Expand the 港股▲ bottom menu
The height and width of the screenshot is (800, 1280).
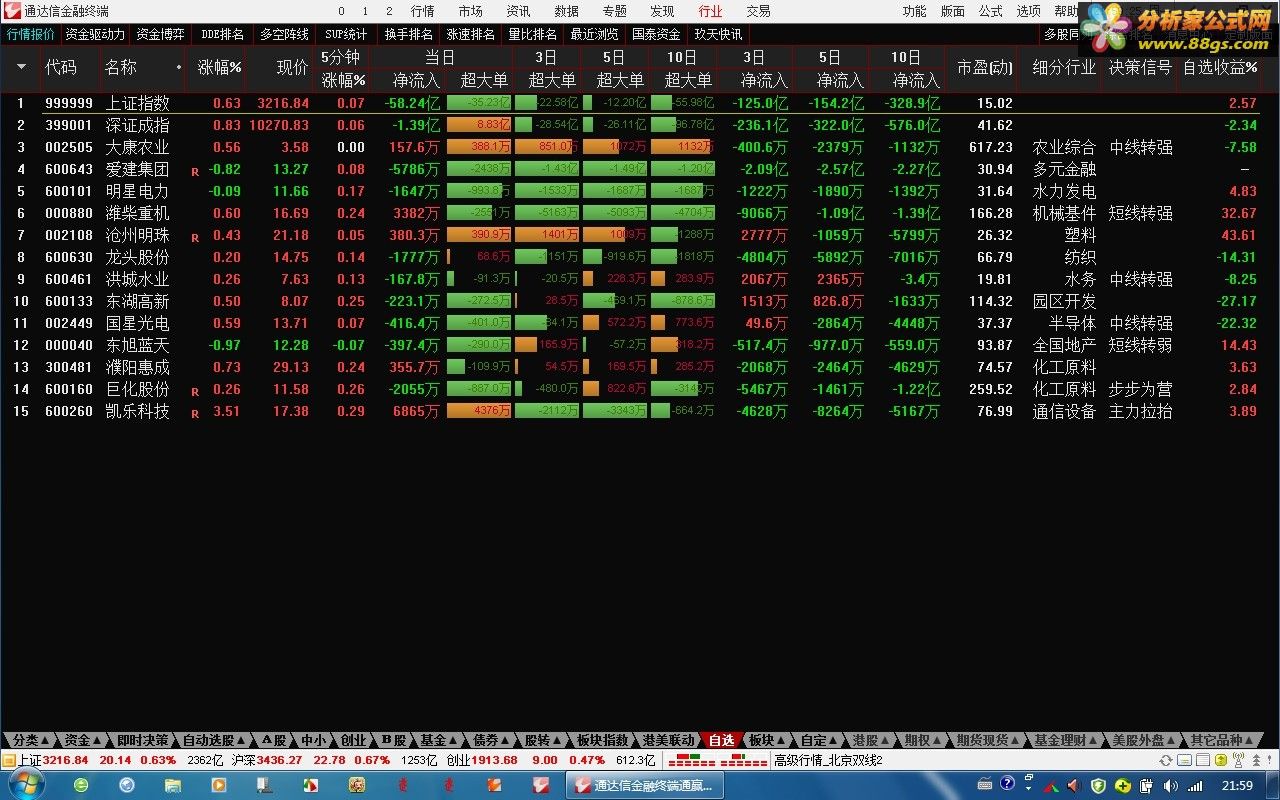(x=871, y=740)
